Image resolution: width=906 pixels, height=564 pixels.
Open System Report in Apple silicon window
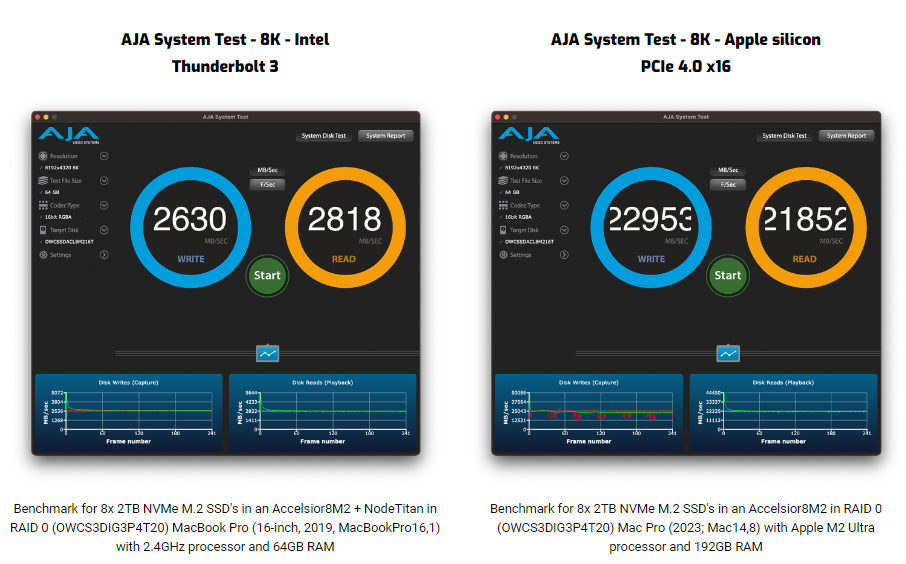[x=846, y=136]
